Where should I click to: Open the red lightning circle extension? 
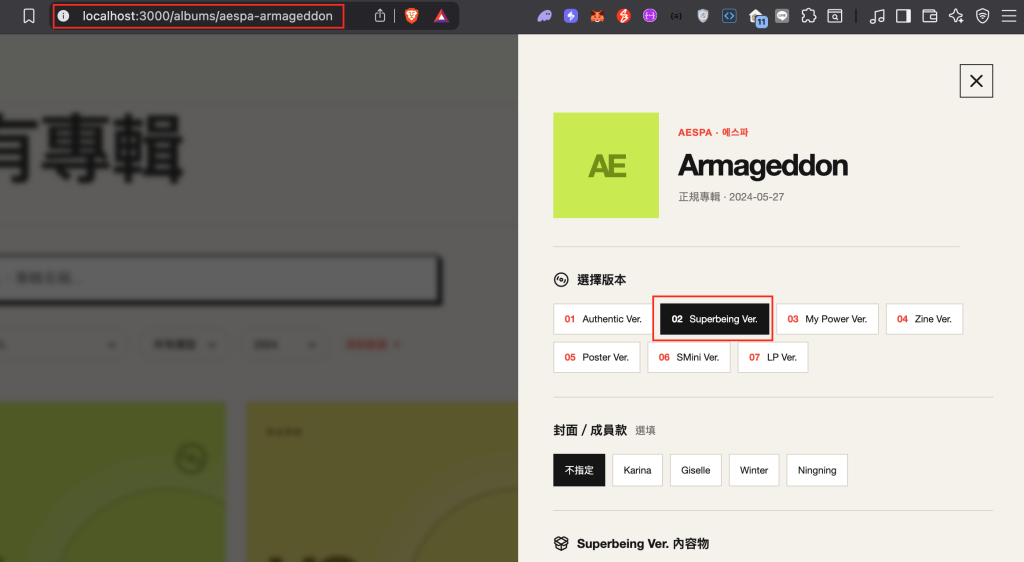tap(624, 16)
